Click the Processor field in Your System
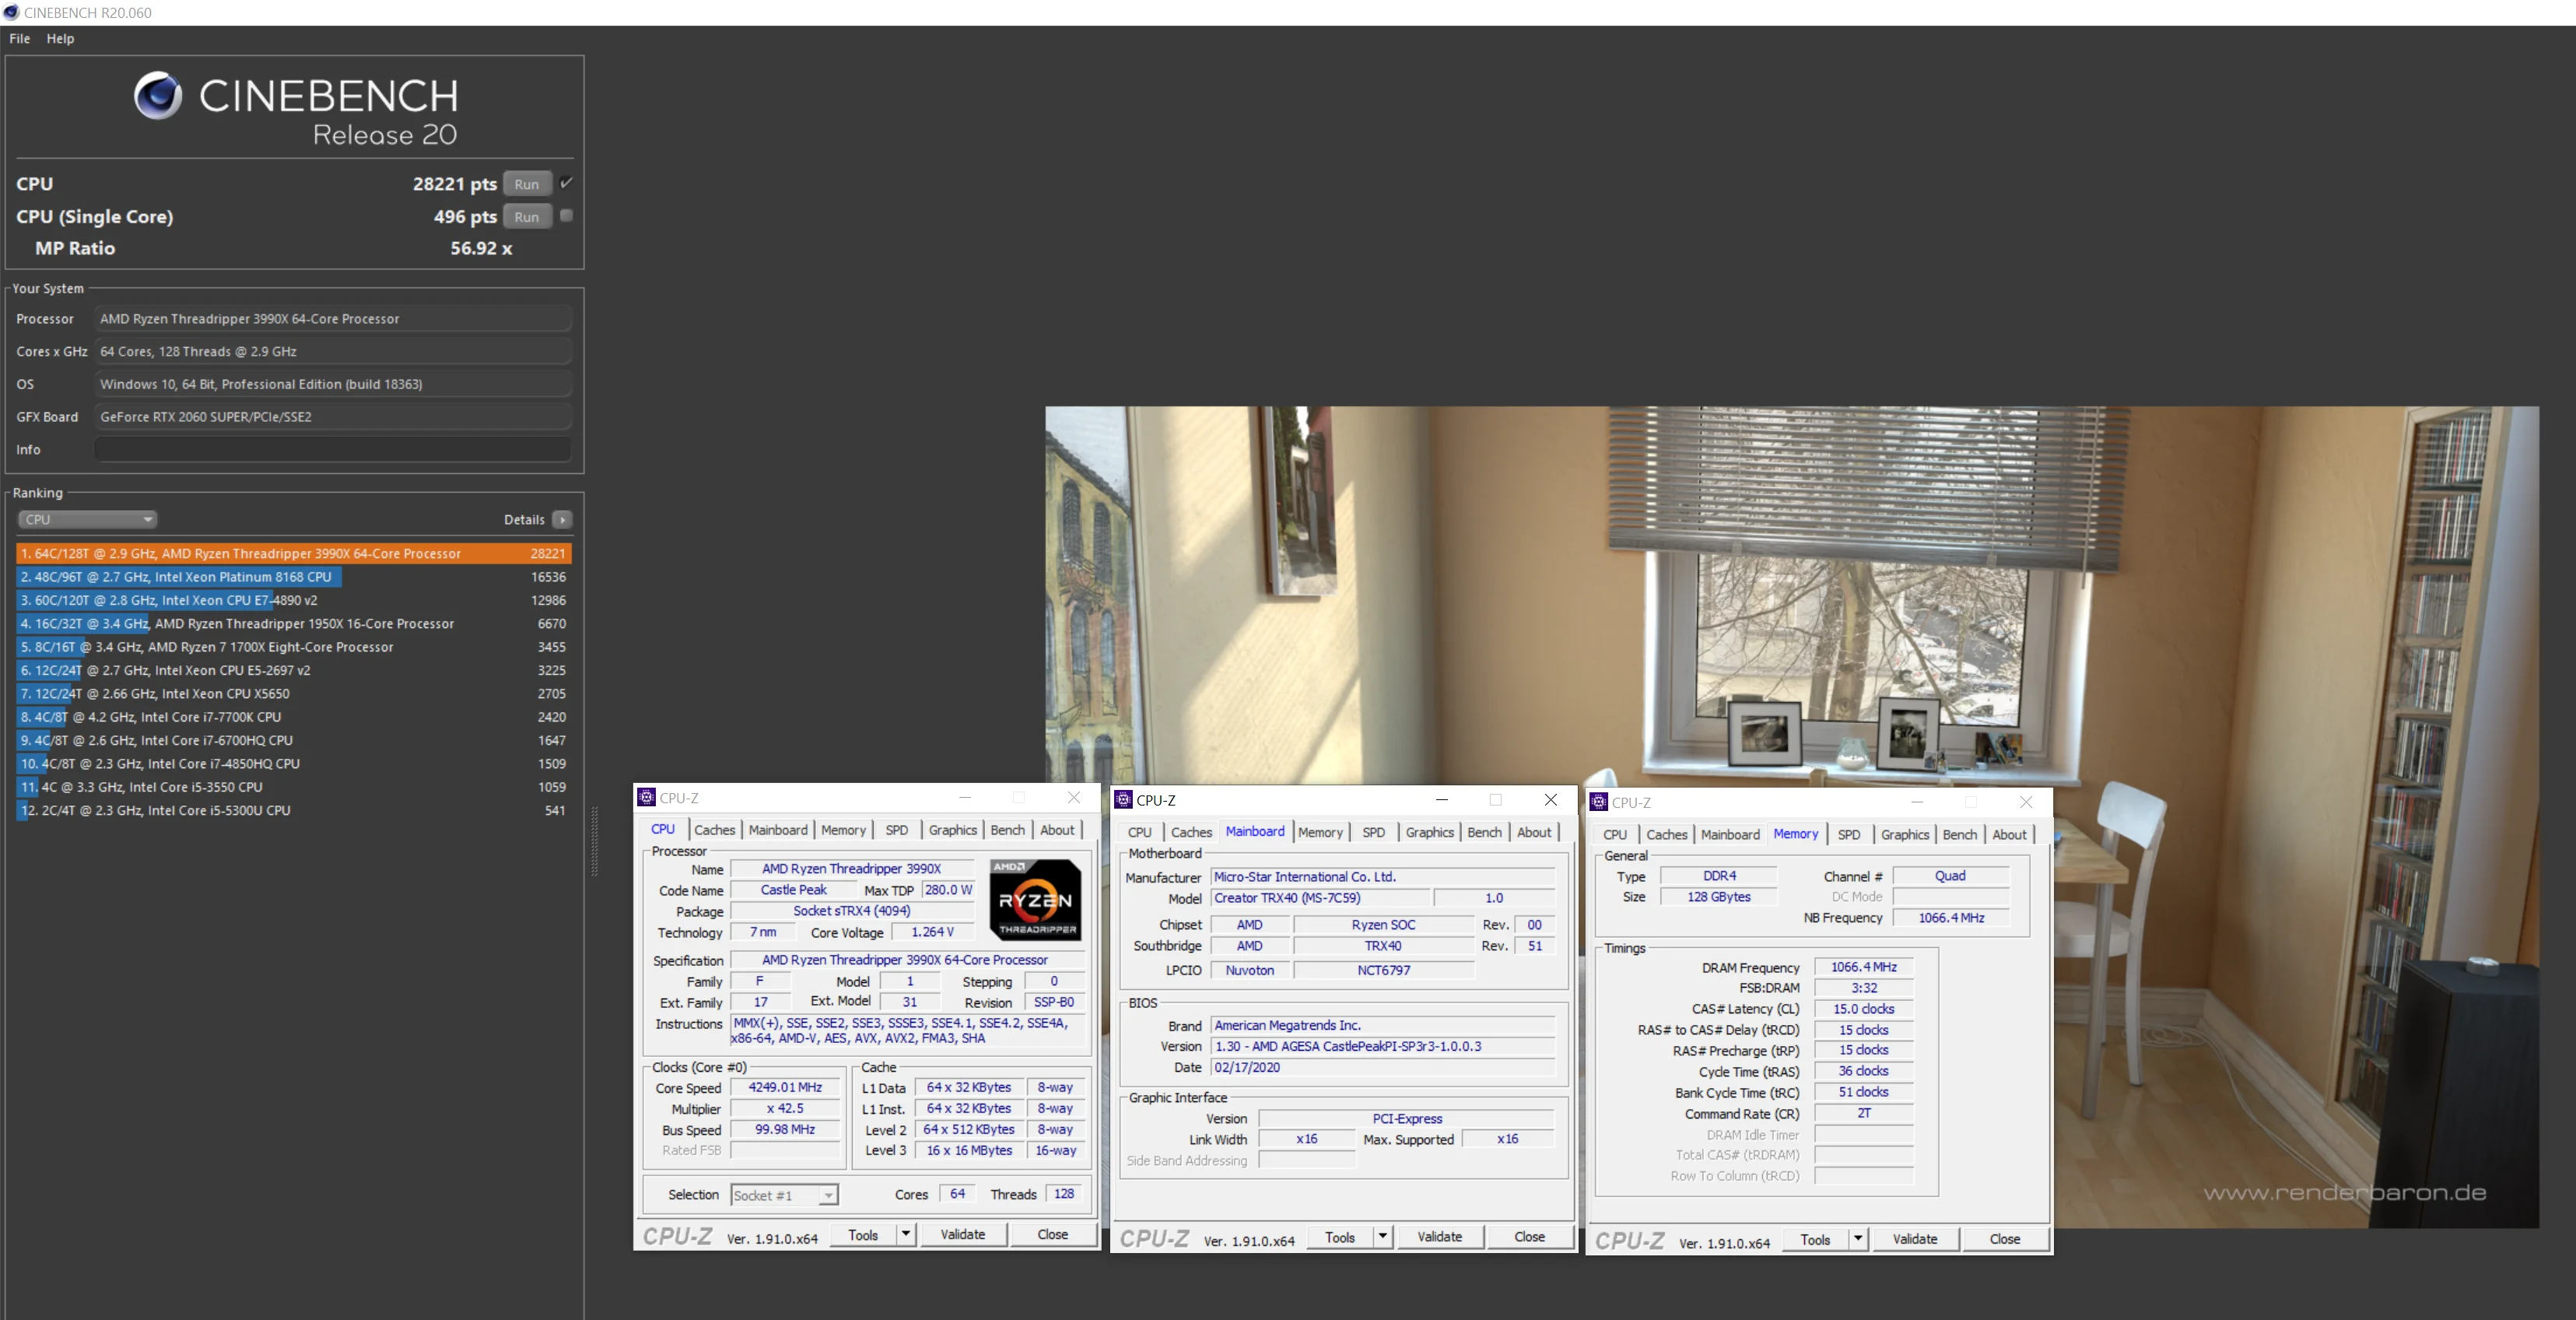Viewport: 2576px width, 1320px height. coord(333,319)
